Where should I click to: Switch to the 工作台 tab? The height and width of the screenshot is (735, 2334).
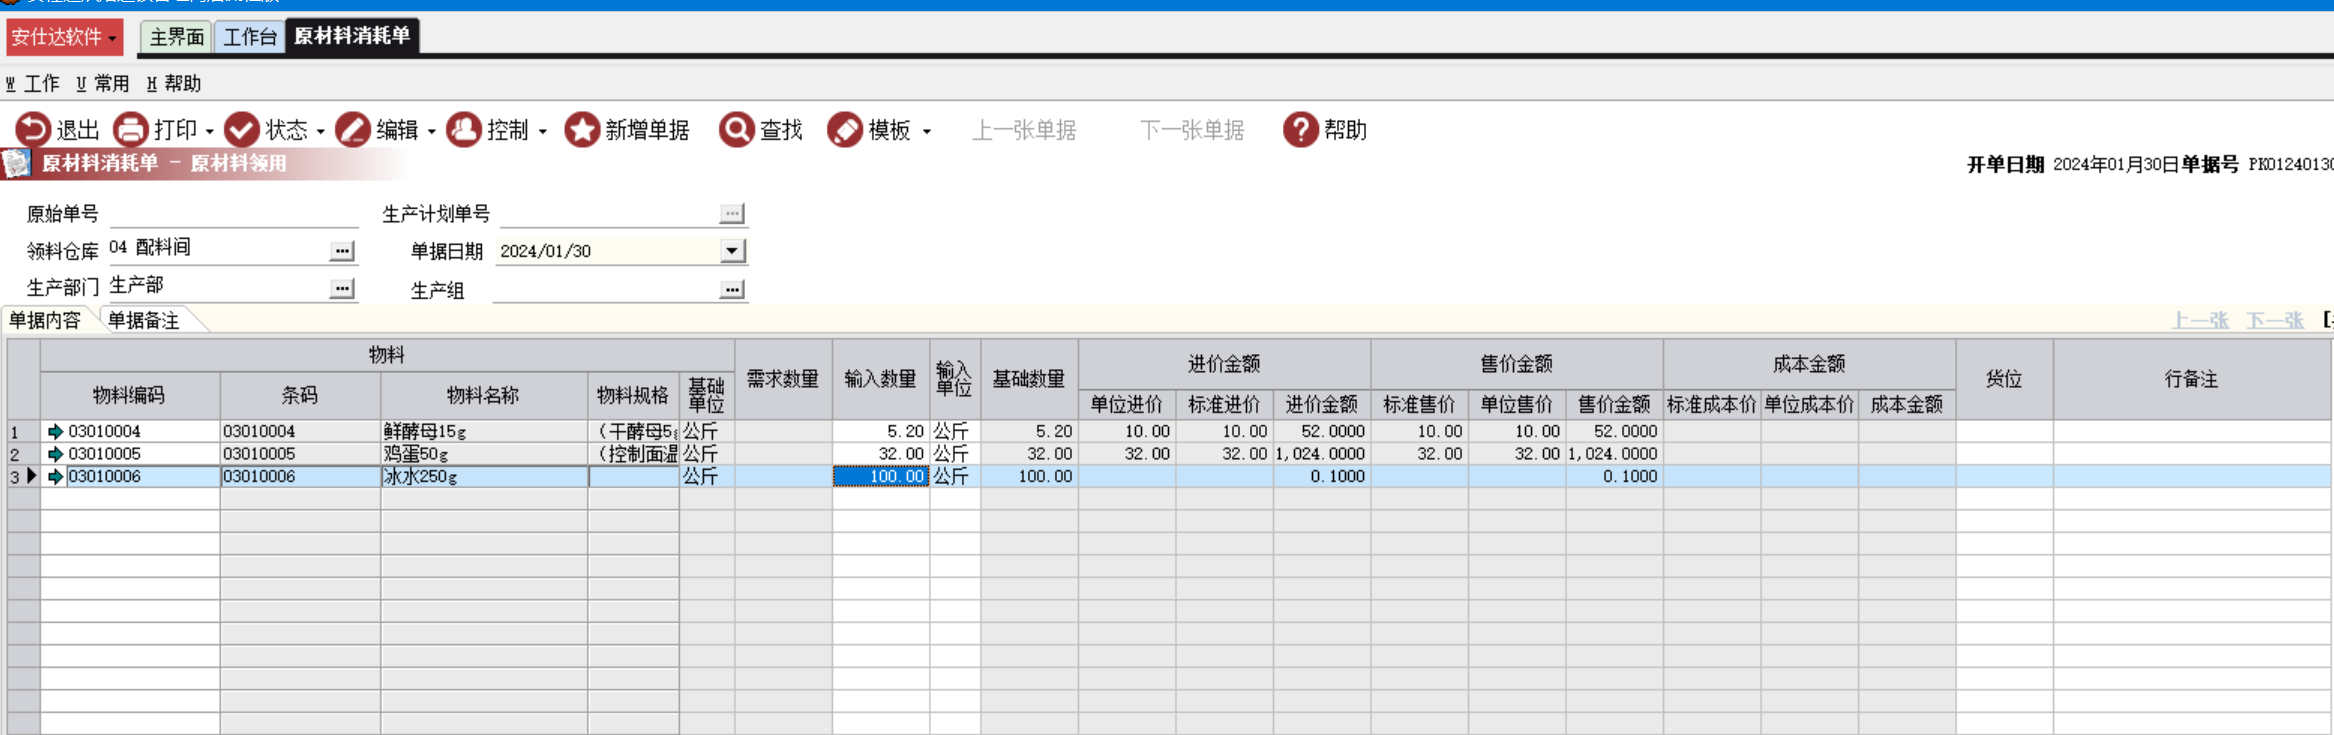point(249,37)
